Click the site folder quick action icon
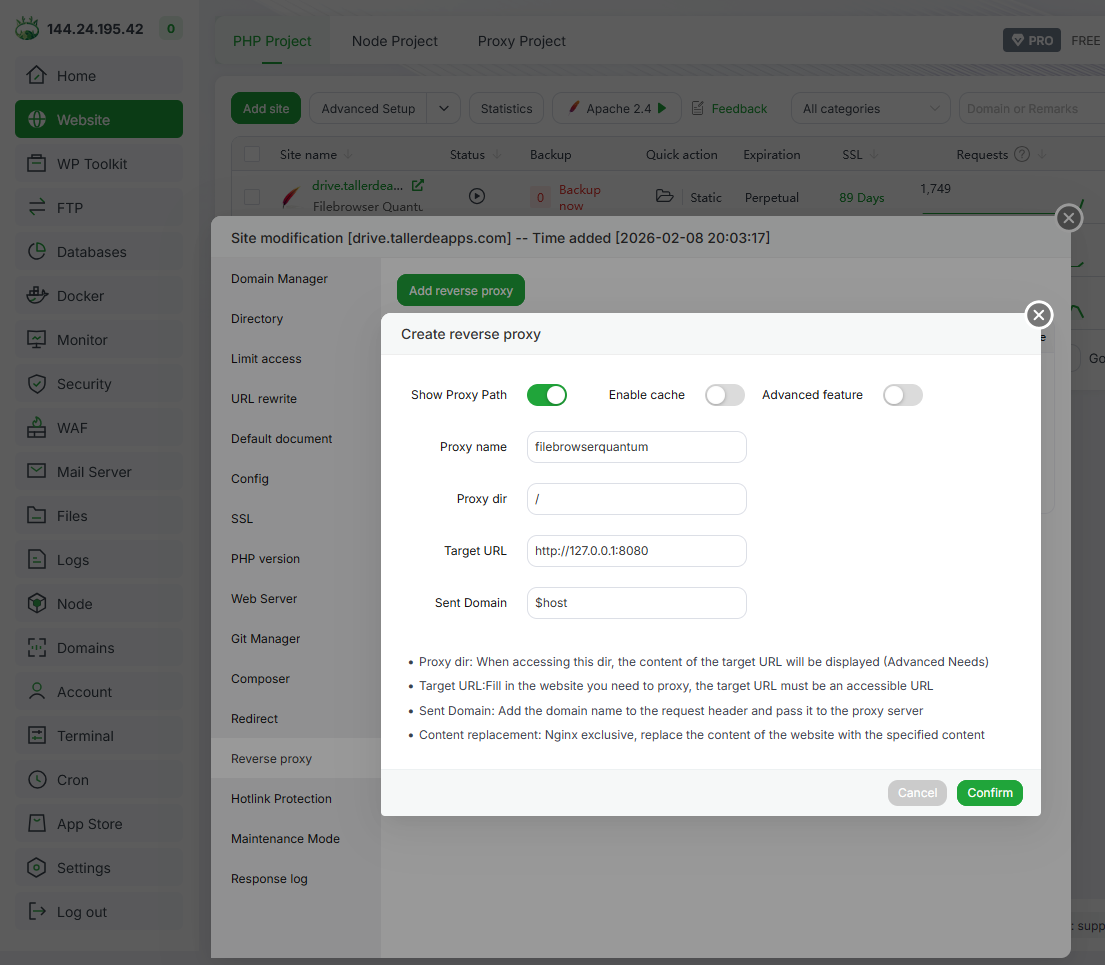This screenshot has width=1105, height=965. pos(664,197)
